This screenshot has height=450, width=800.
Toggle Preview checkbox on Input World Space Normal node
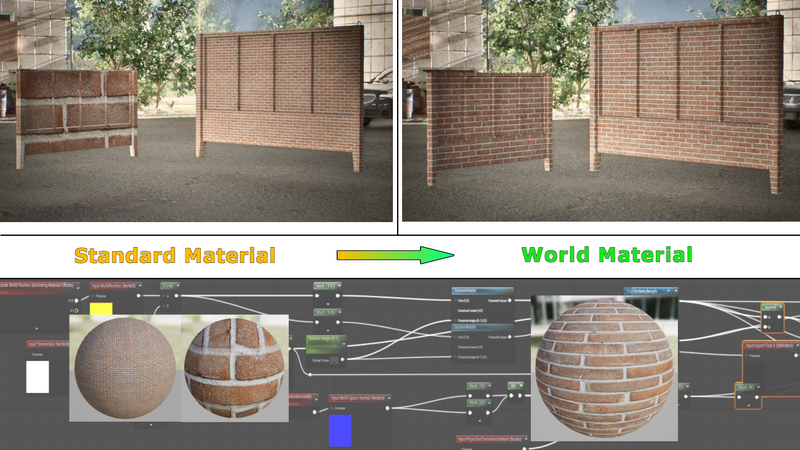coord(332,408)
